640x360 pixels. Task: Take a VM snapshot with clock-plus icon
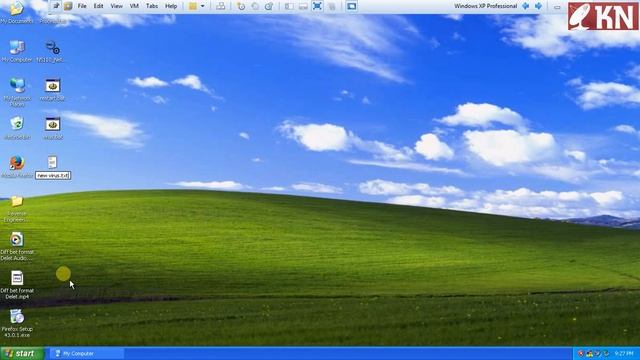coord(241,6)
